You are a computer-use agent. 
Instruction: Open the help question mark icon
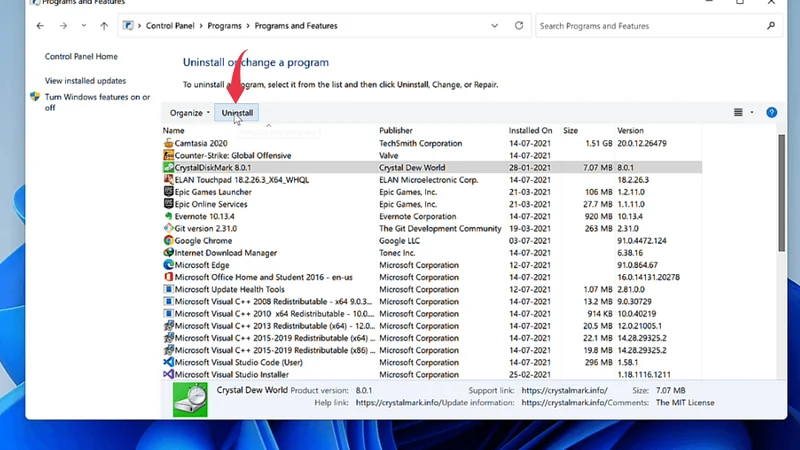pos(771,113)
